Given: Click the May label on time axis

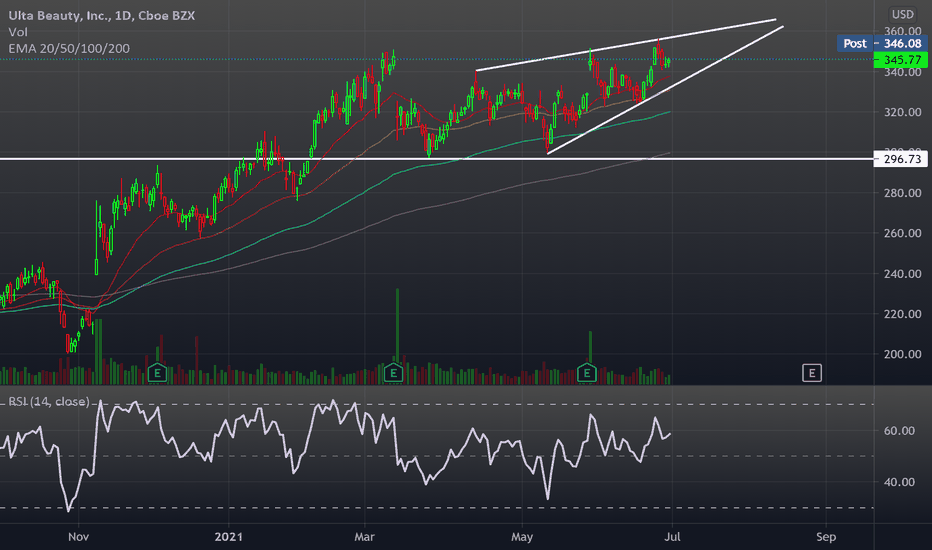Looking at the screenshot, I should coord(522,537).
